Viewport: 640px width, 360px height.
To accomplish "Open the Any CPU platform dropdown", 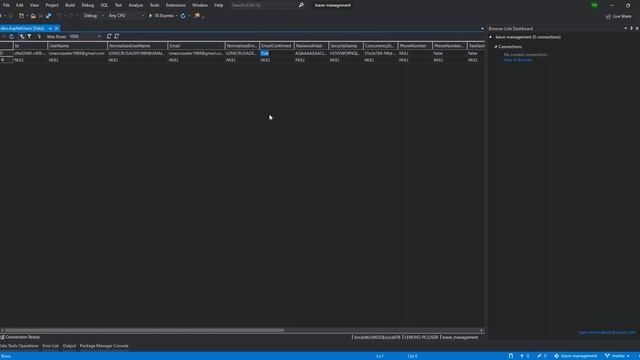I will click(126, 16).
